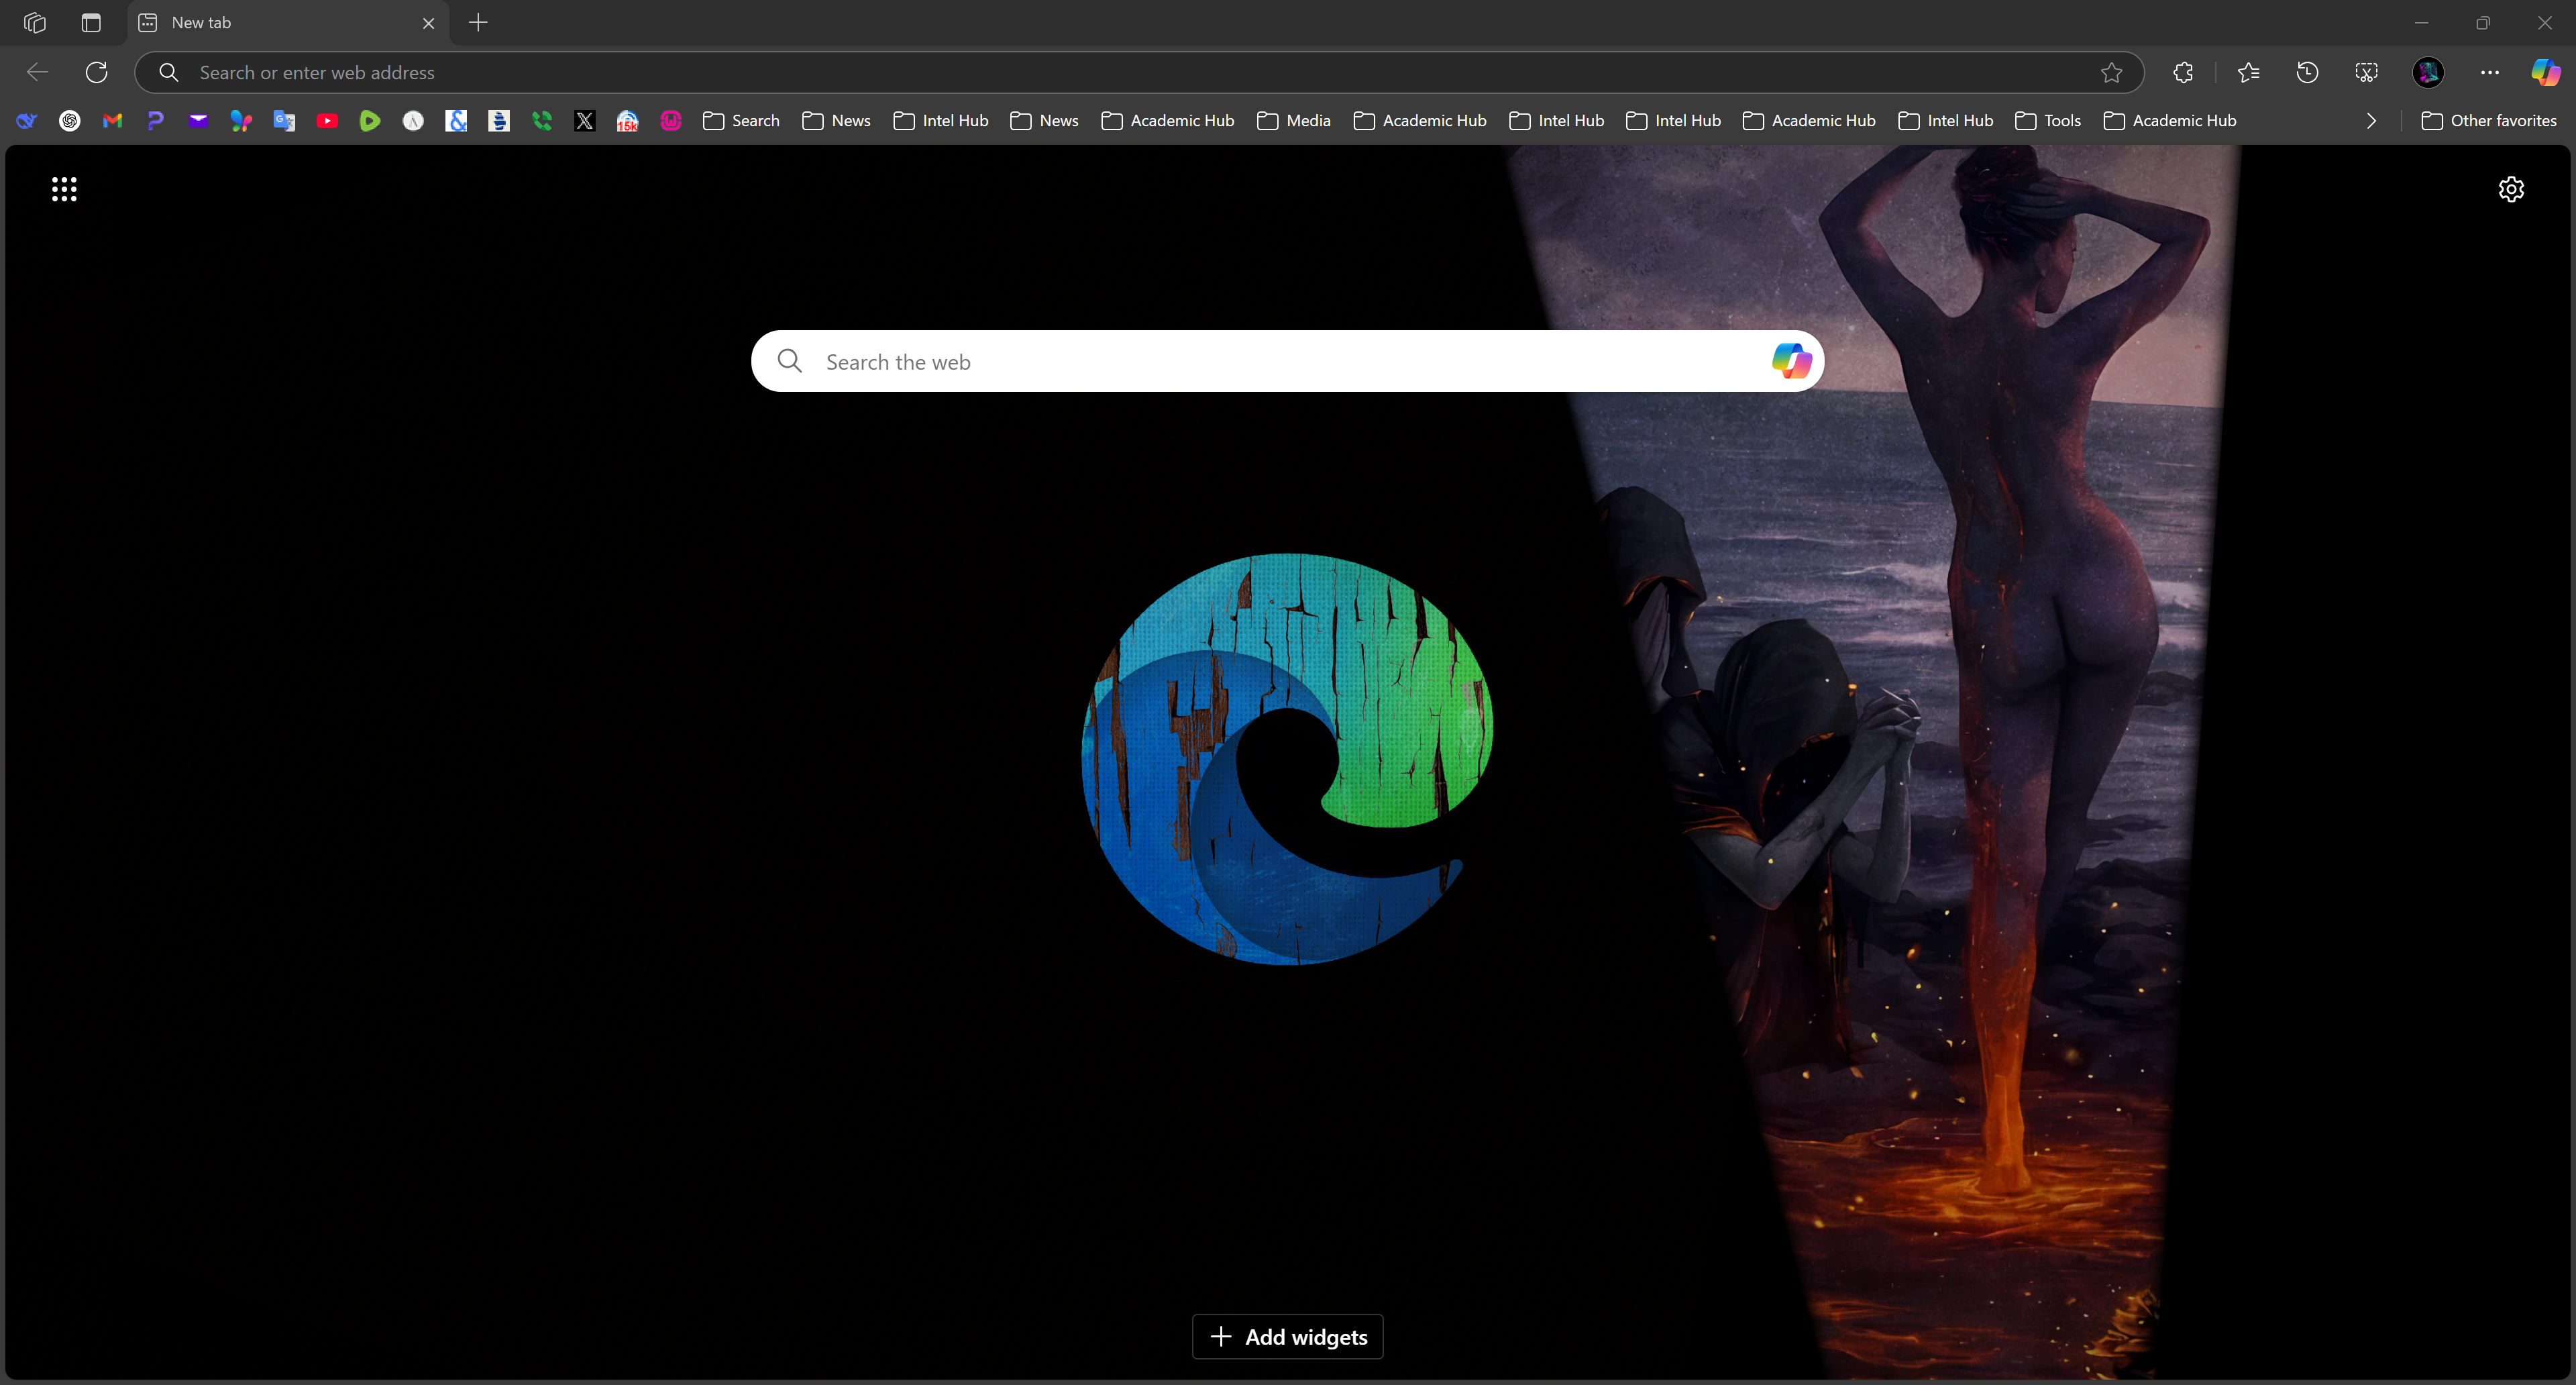Open the History icon in the toolbar
The image size is (2576, 1385).
pyautogui.click(x=2307, y=72)
